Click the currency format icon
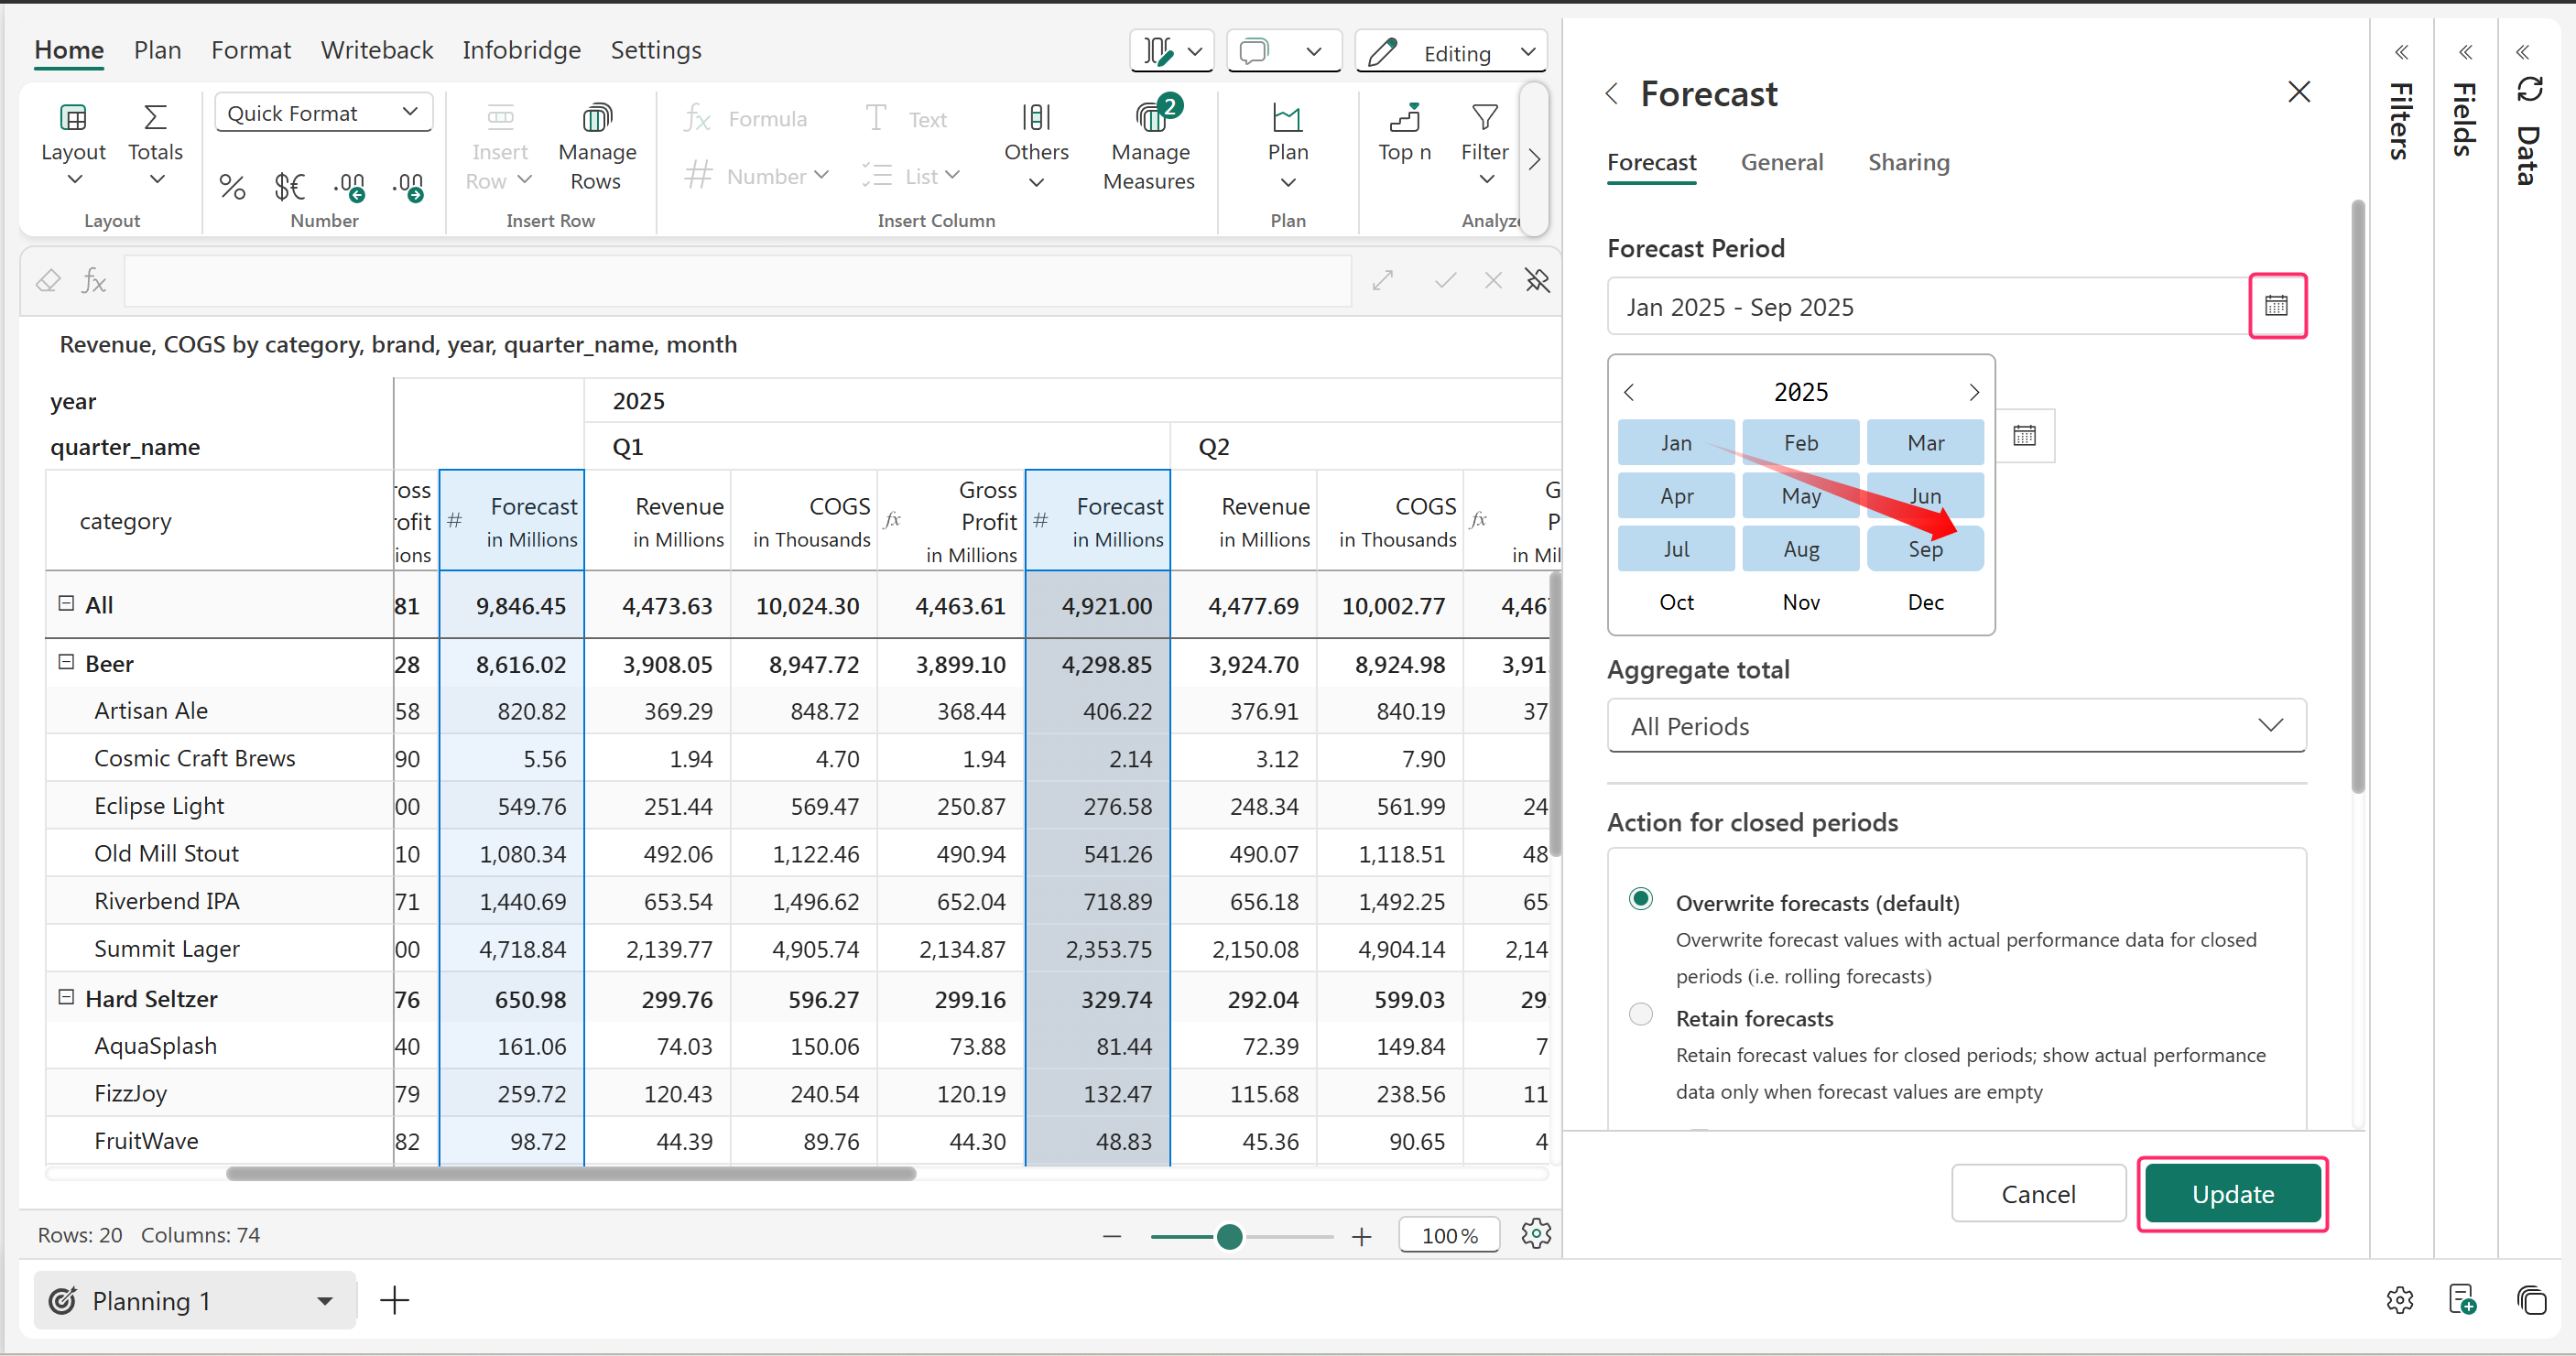This screenshot has height=1356, width=2576. click(x=289, y=186)
